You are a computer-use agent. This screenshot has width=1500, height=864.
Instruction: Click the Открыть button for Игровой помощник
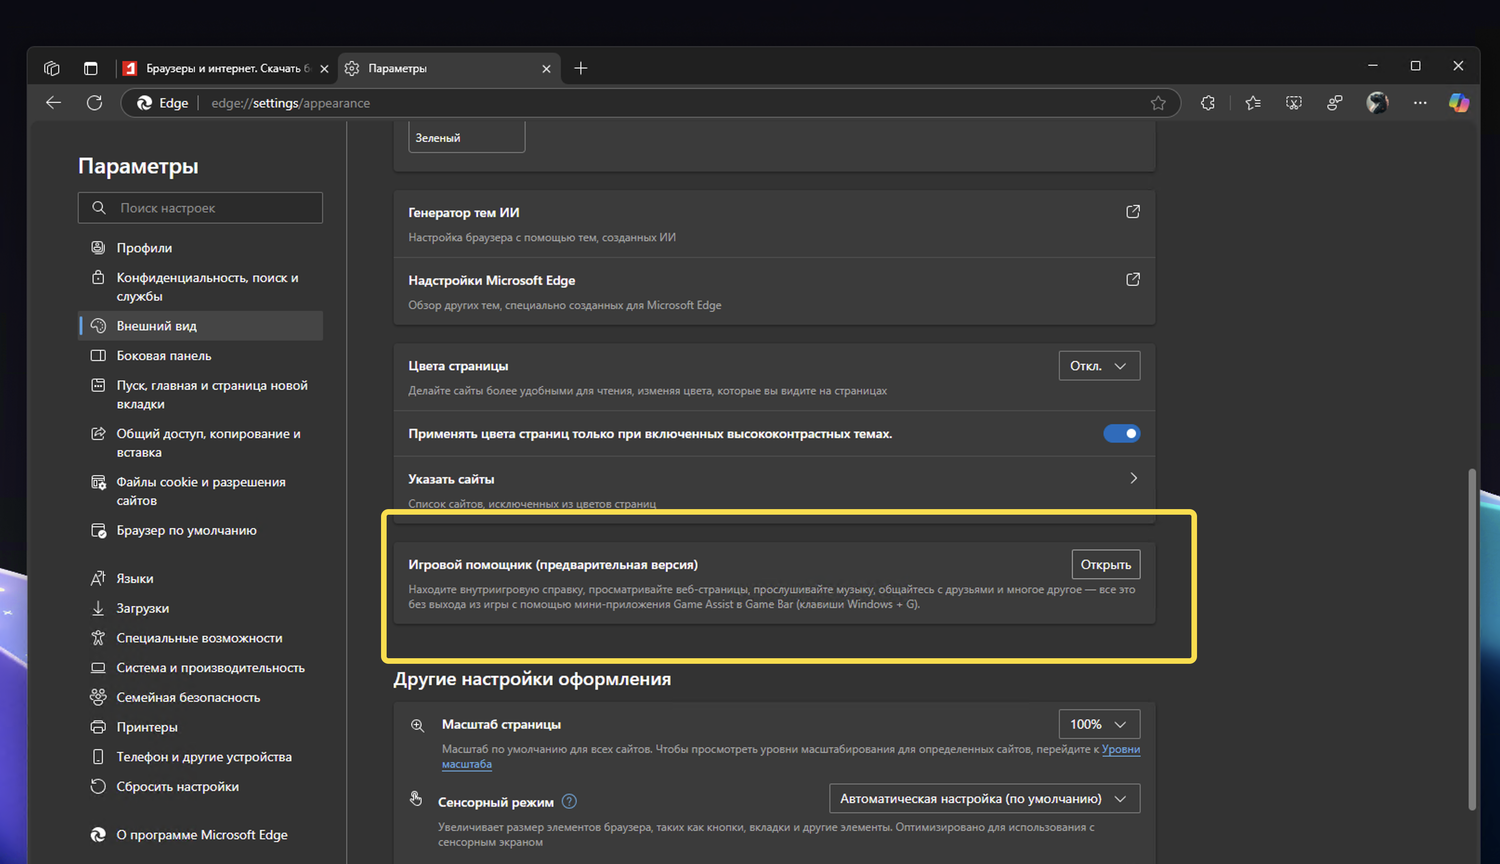pos(1105,565)
